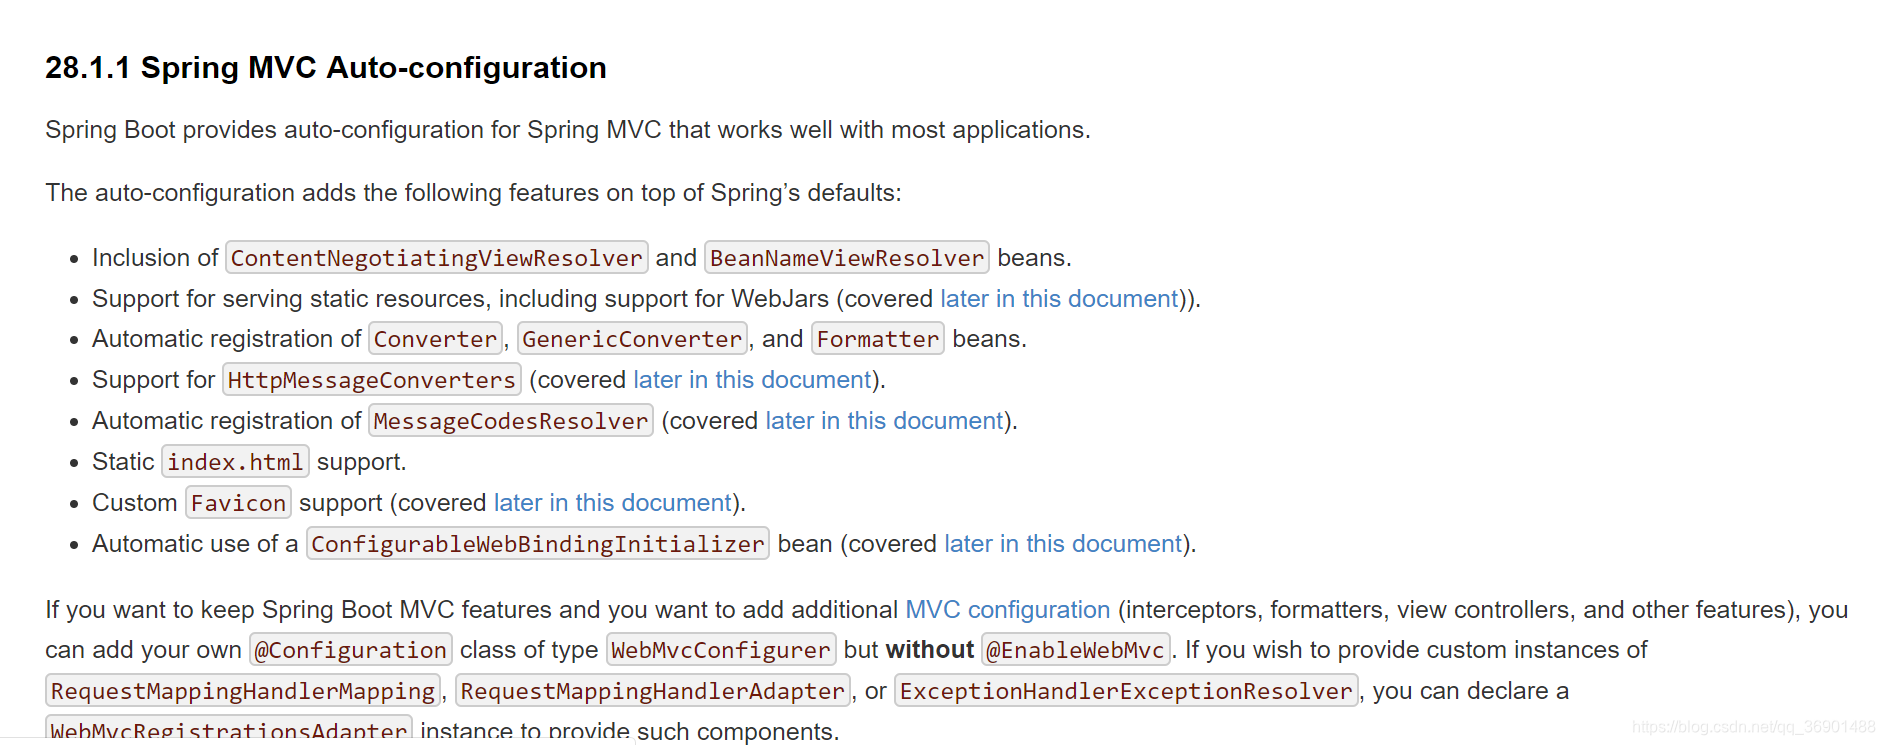Click the bold word 'without'

[x=930, y=650]
